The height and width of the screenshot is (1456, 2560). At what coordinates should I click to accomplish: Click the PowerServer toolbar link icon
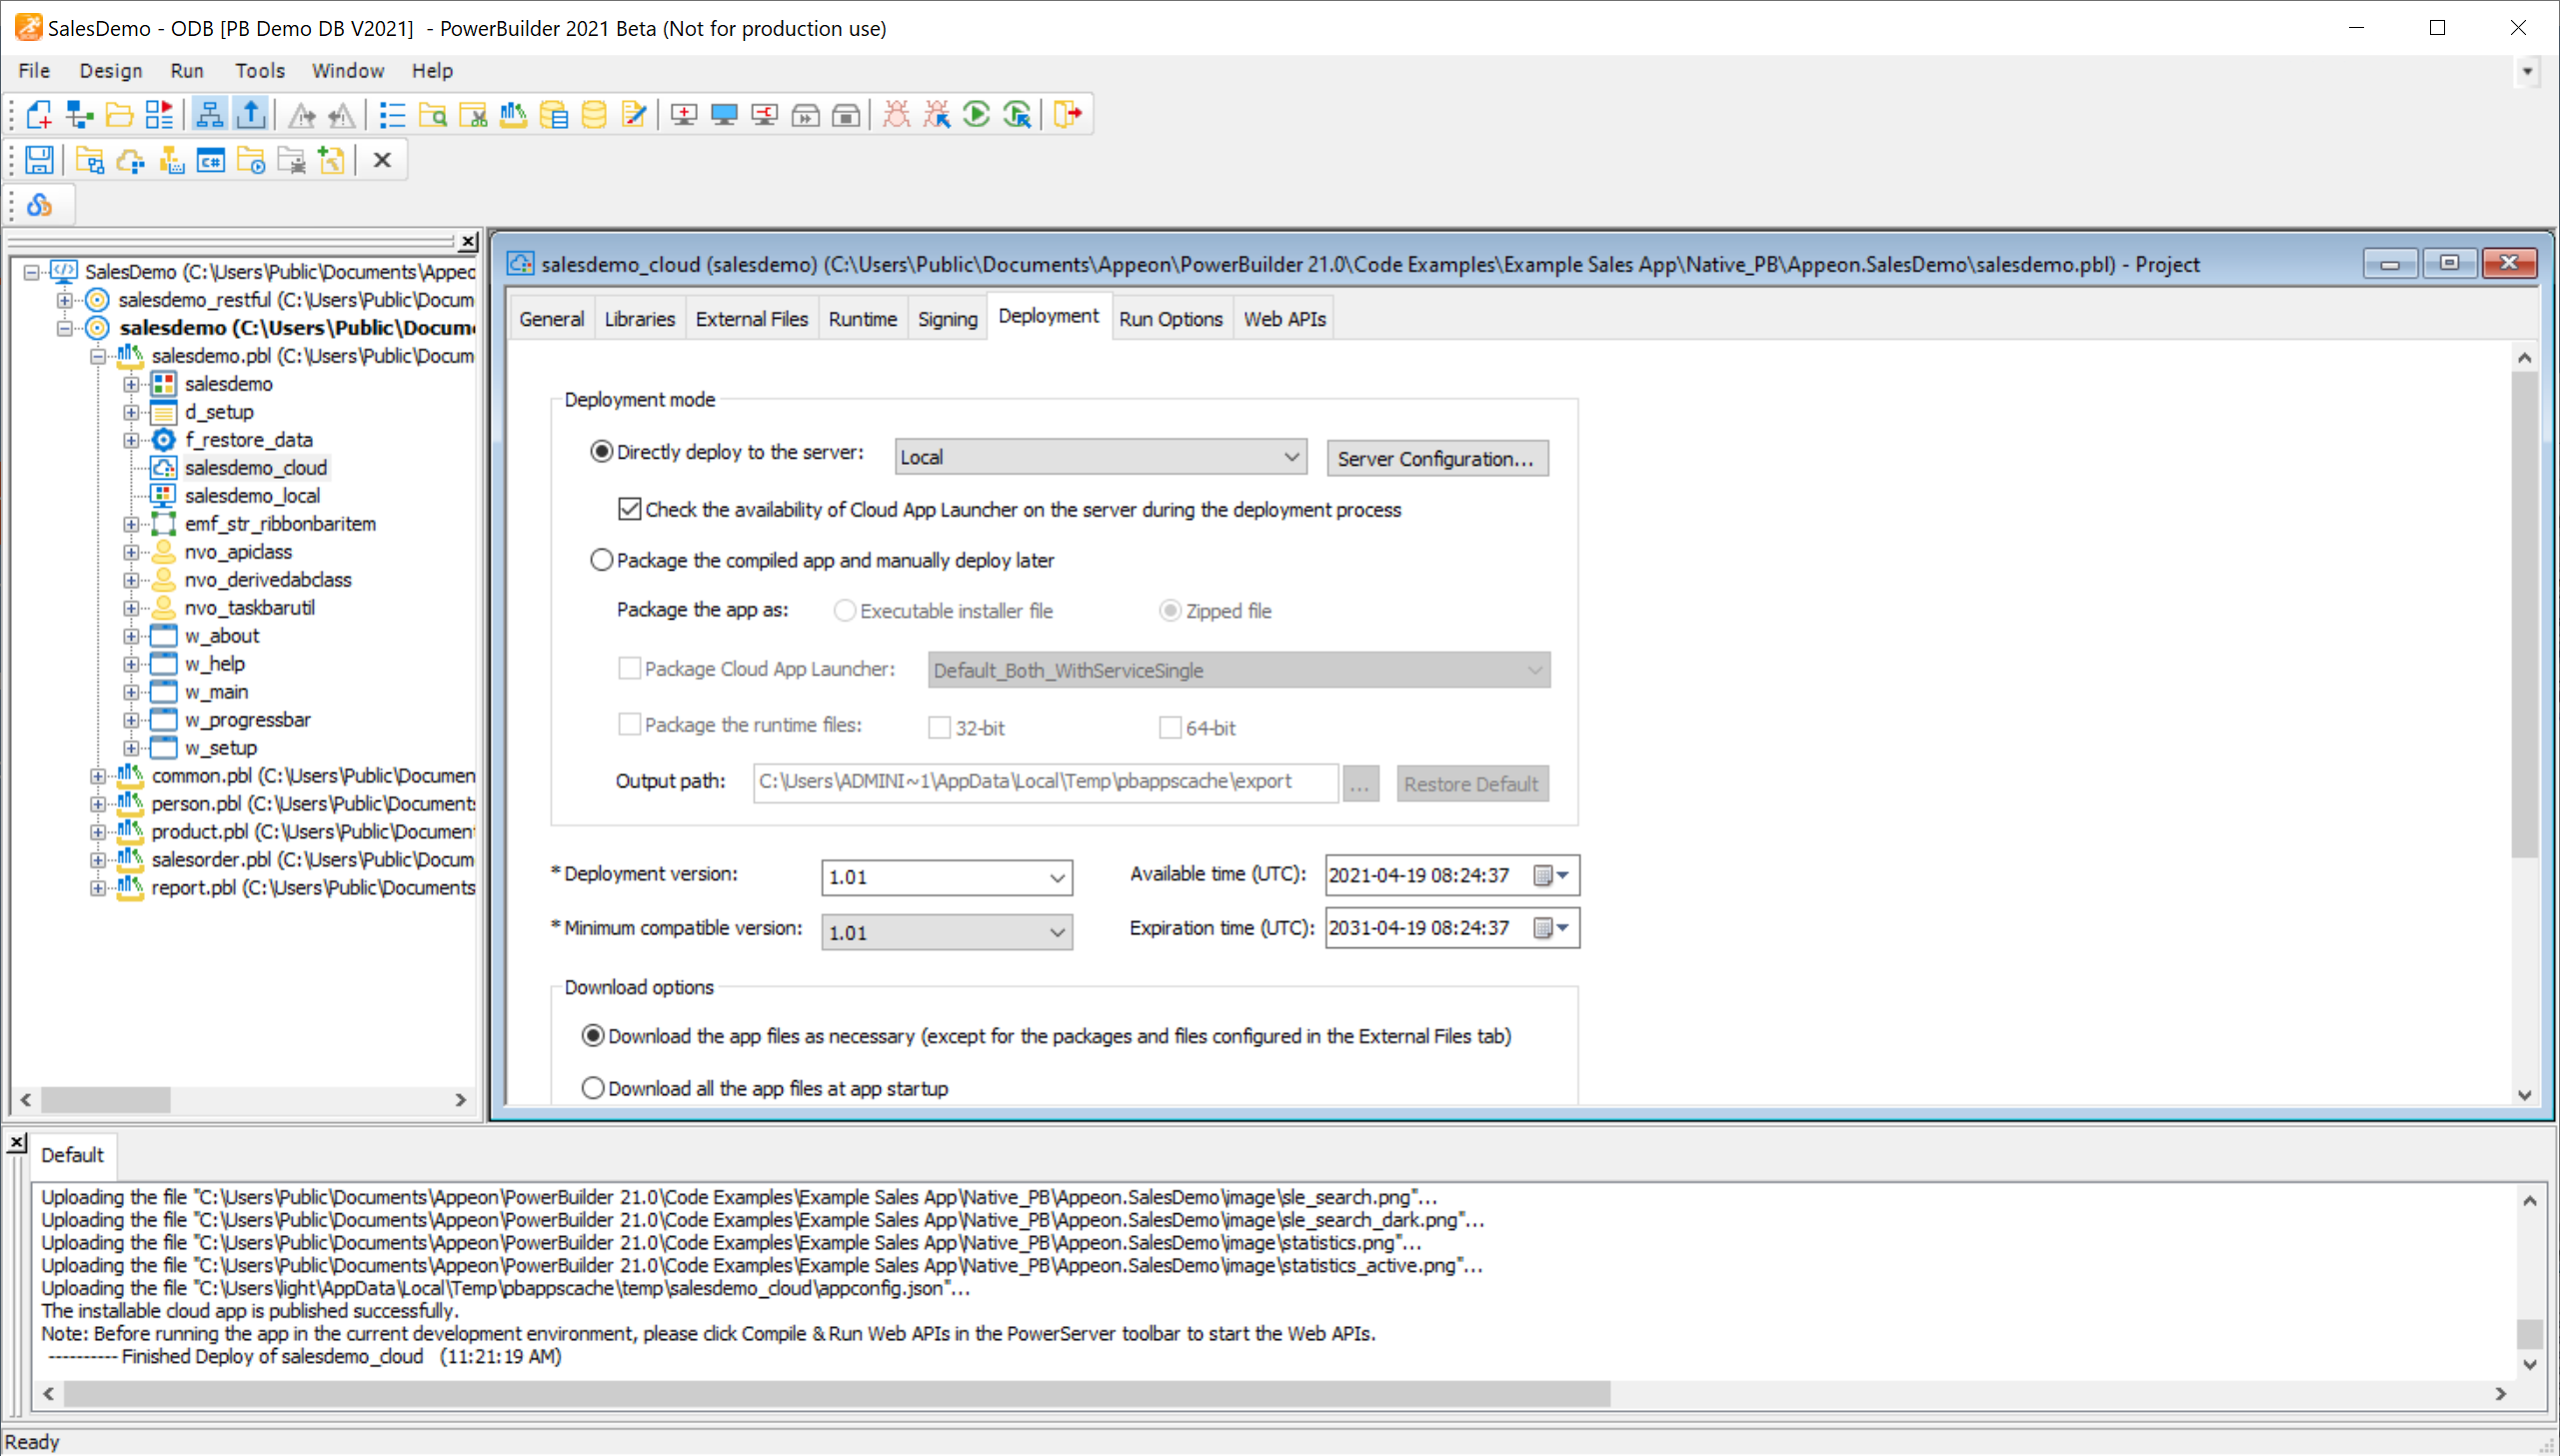(38, 205)
